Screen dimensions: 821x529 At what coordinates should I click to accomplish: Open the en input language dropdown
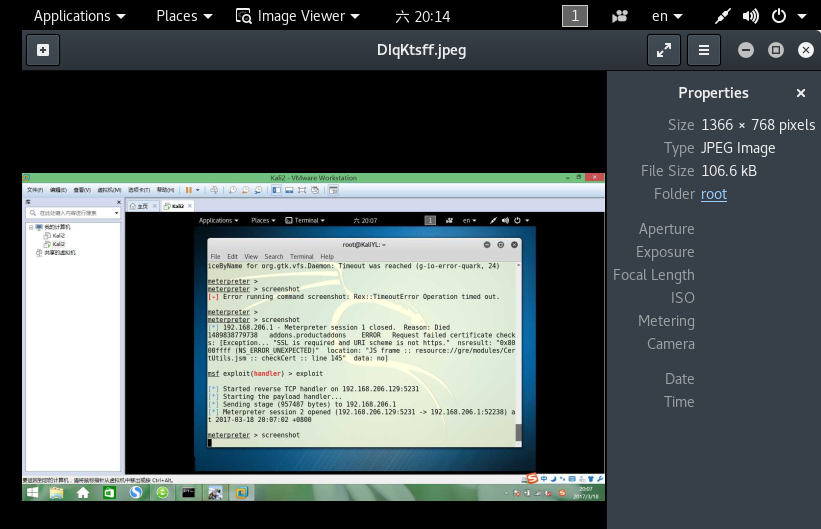[667, 16]
